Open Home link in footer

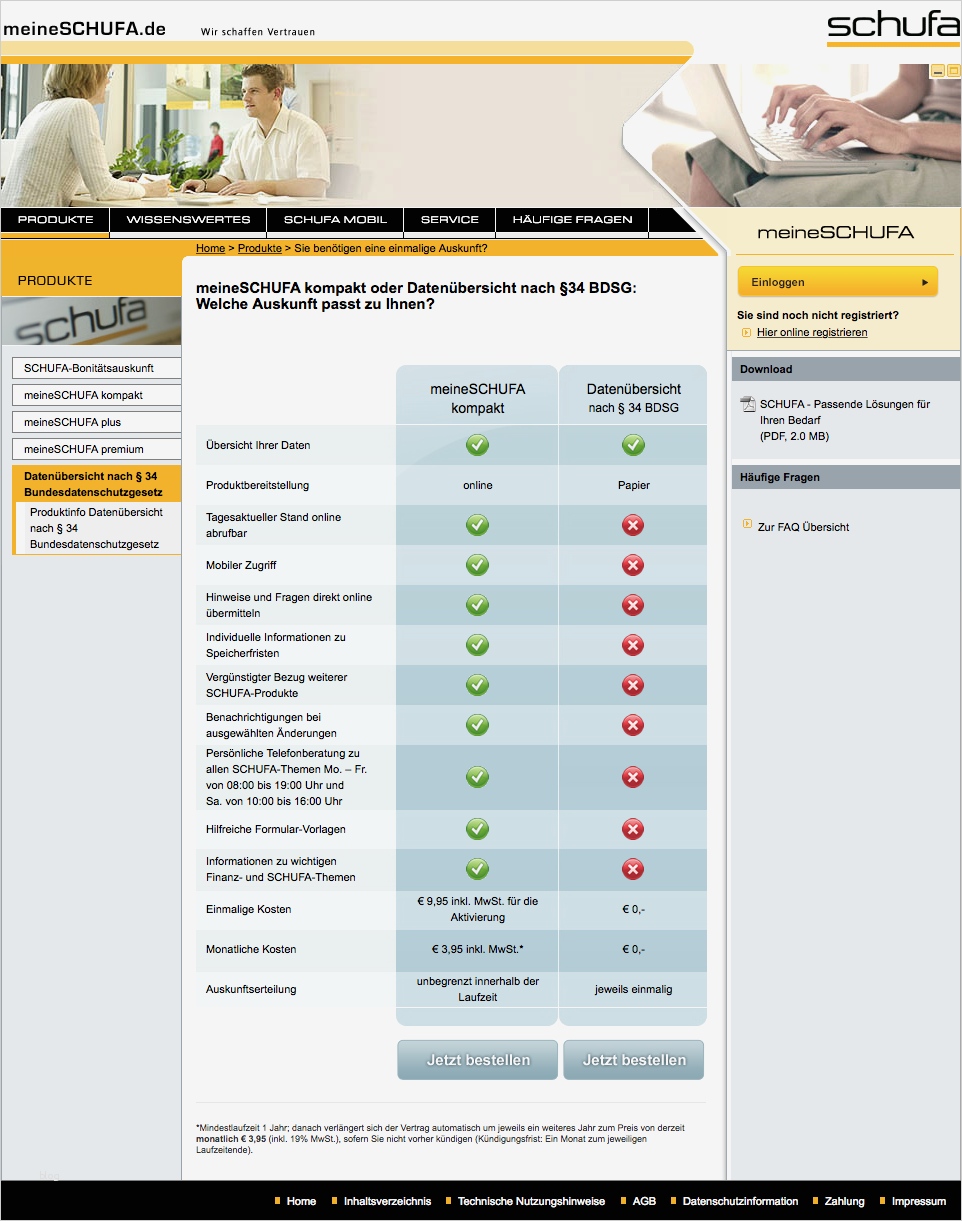tap(301, 1201)
